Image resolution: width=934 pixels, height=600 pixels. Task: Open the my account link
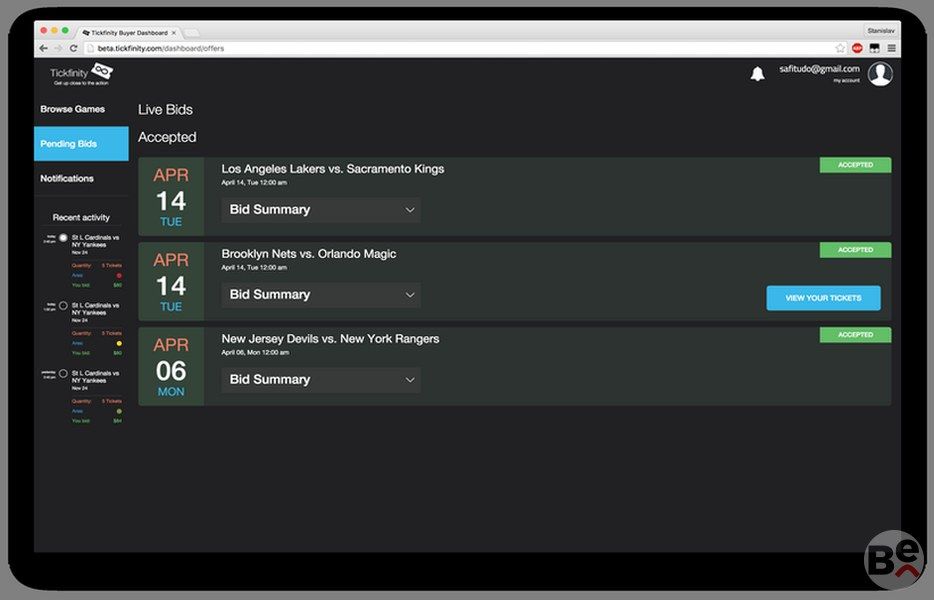click(846, 80)
